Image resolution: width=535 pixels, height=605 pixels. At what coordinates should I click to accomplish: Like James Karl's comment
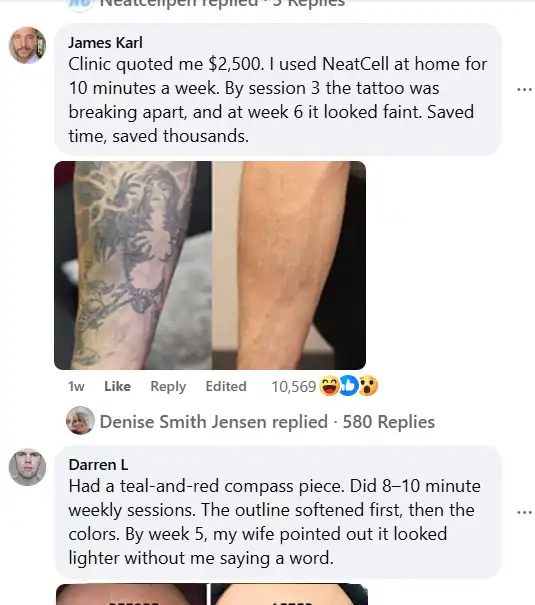click(117, 386)
